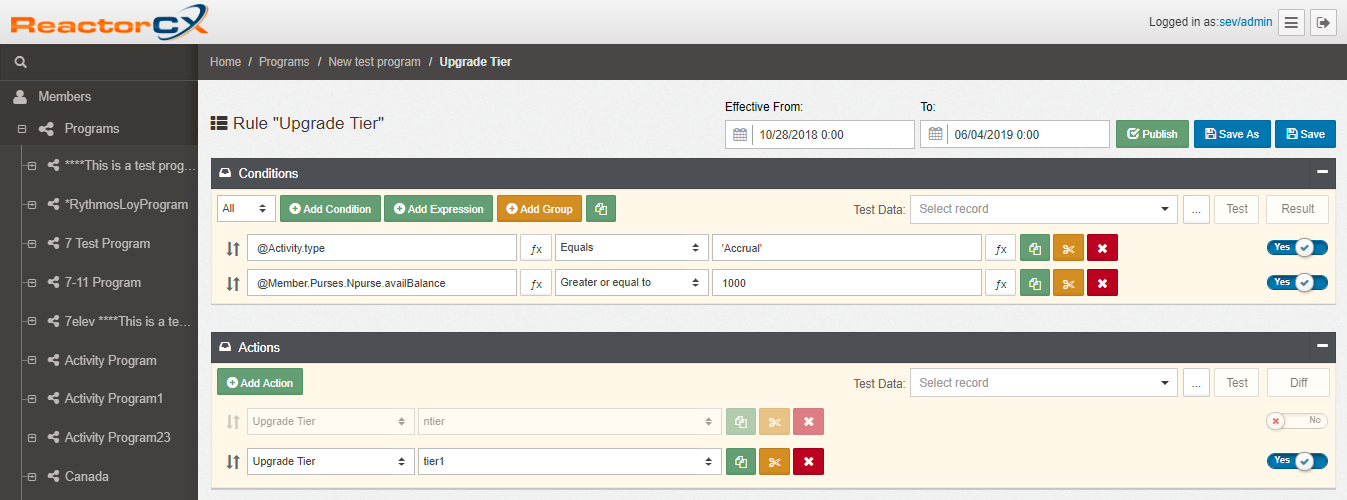Viewport: 1347px width, 500px height.
Task: Cut the availBalance condition with the scissors icon
Action: [x=1068, y=283]
